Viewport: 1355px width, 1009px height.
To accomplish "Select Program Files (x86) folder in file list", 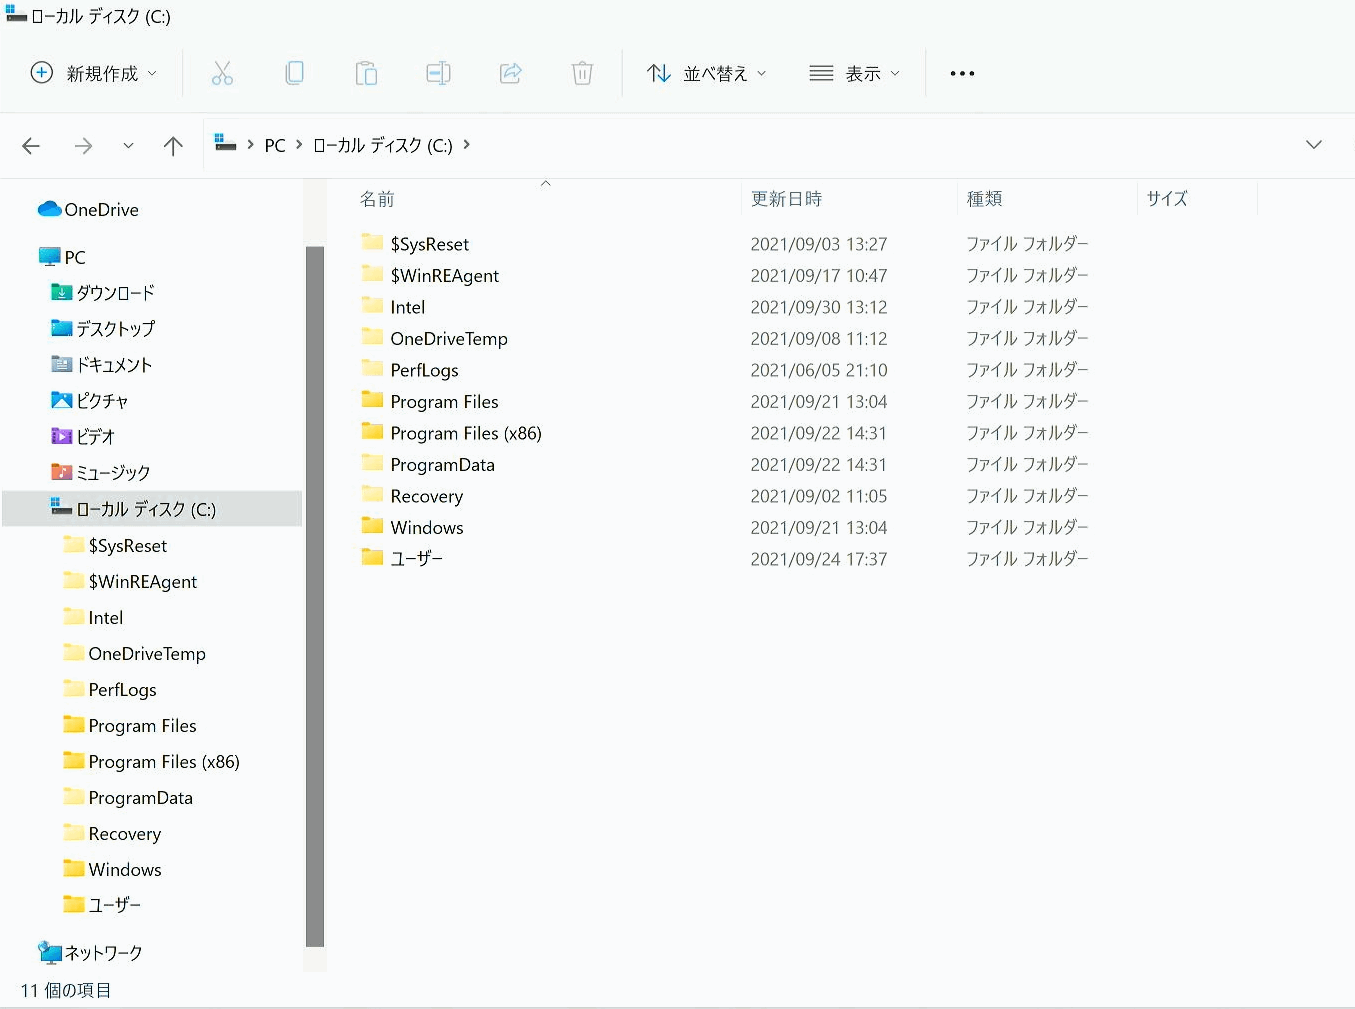I will tap(451, 433).
